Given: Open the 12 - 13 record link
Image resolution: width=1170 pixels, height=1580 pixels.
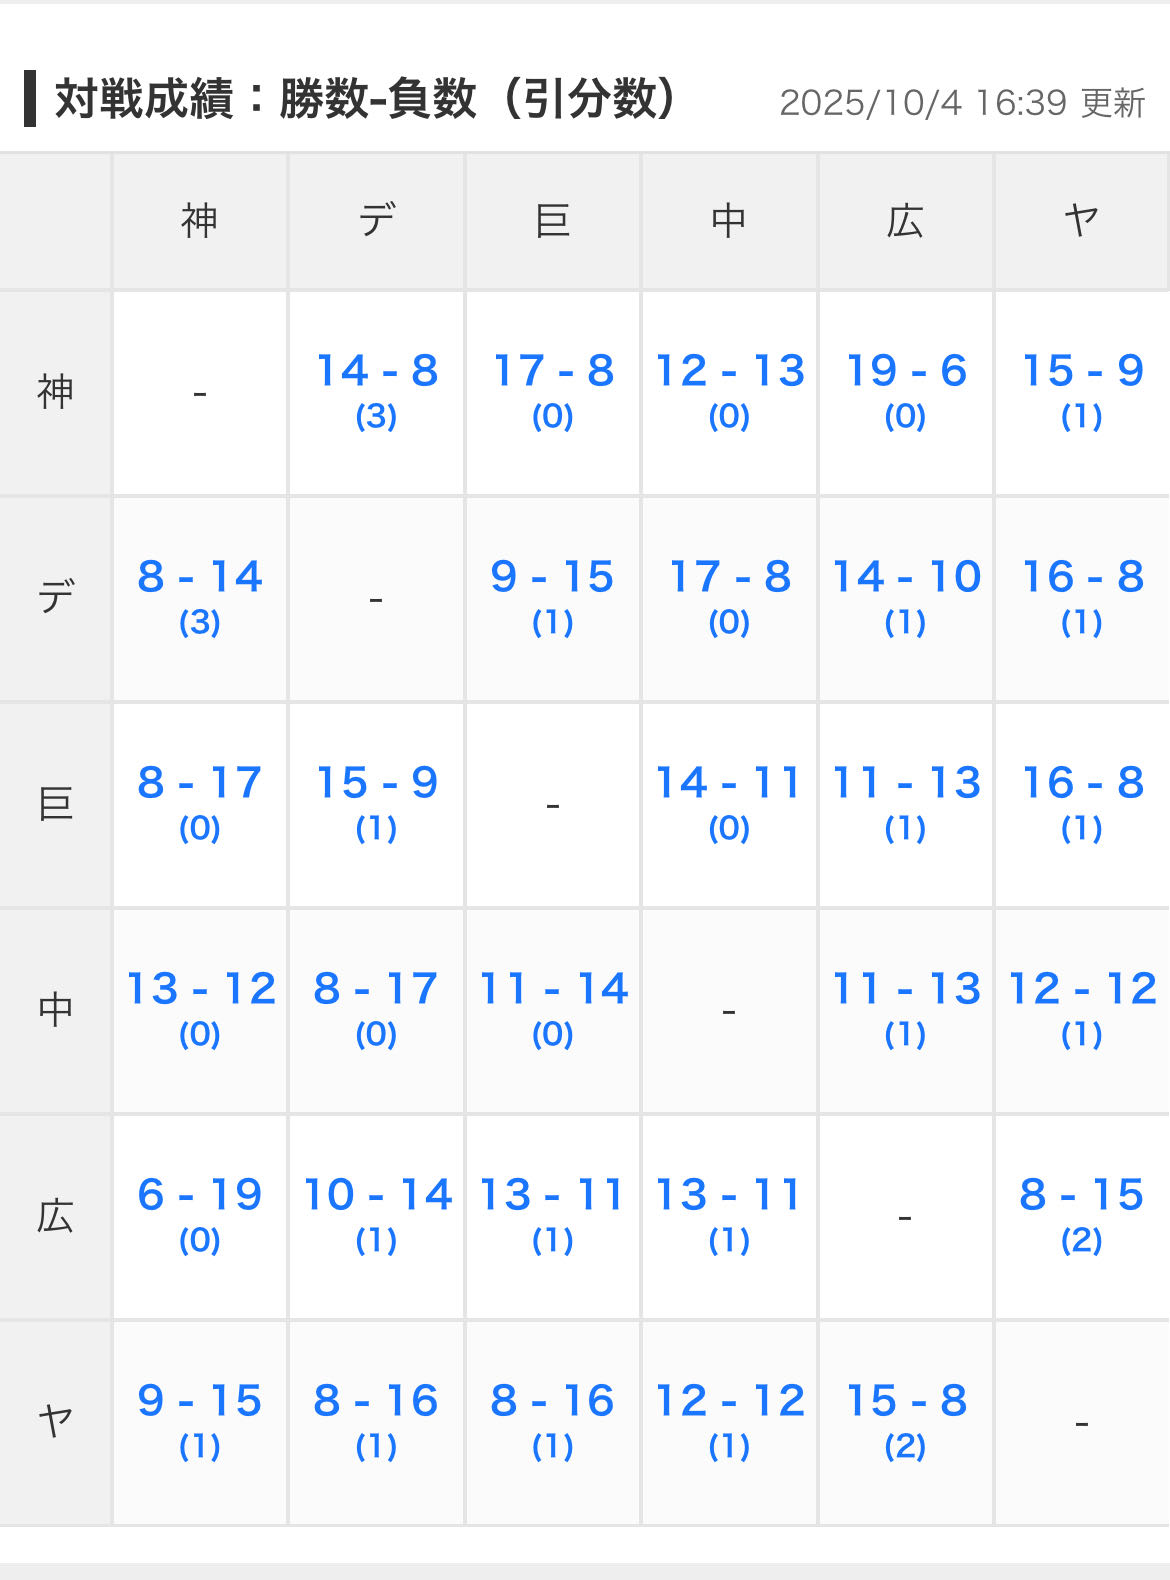Looking at the screenshot, I should point(729,372).
